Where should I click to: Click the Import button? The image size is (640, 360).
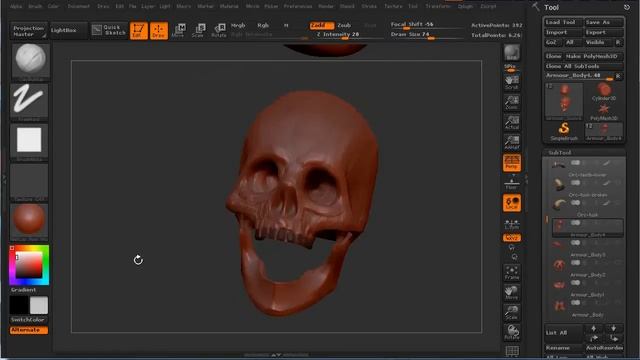coord(564,32)
